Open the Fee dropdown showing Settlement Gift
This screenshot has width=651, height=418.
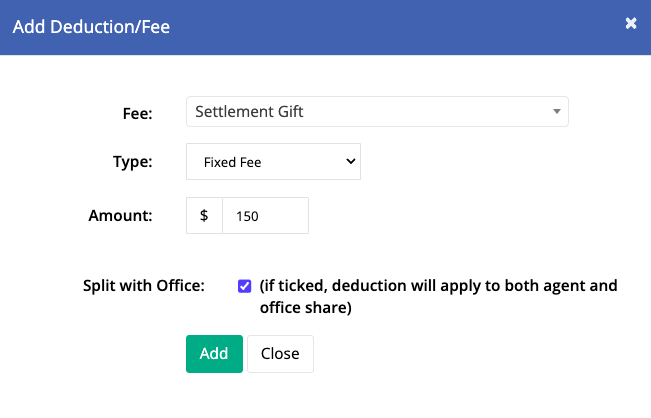coord(377,112)
